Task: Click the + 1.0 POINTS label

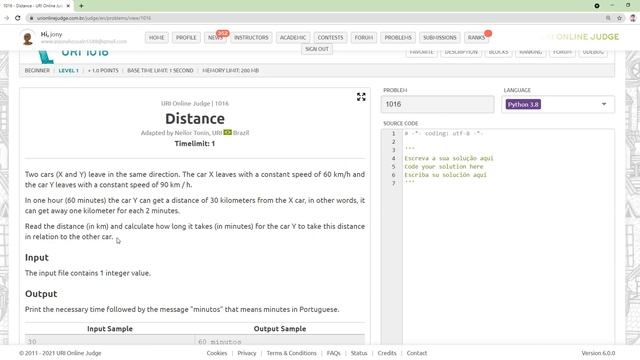Action: click(103, 71)
